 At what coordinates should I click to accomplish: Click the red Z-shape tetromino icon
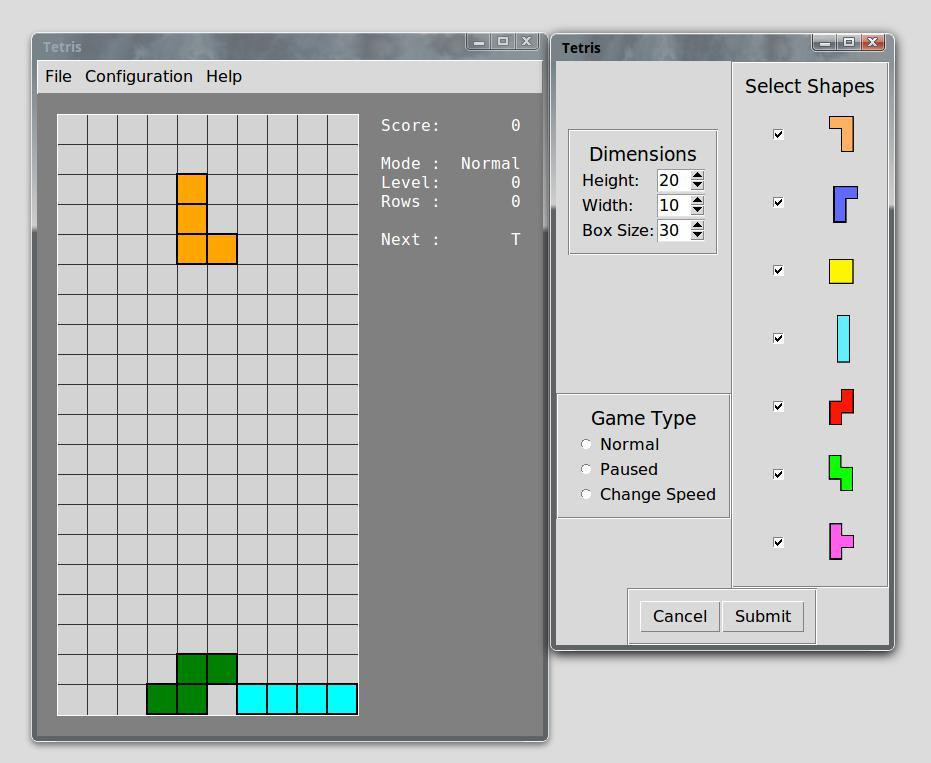coord(841,407)
